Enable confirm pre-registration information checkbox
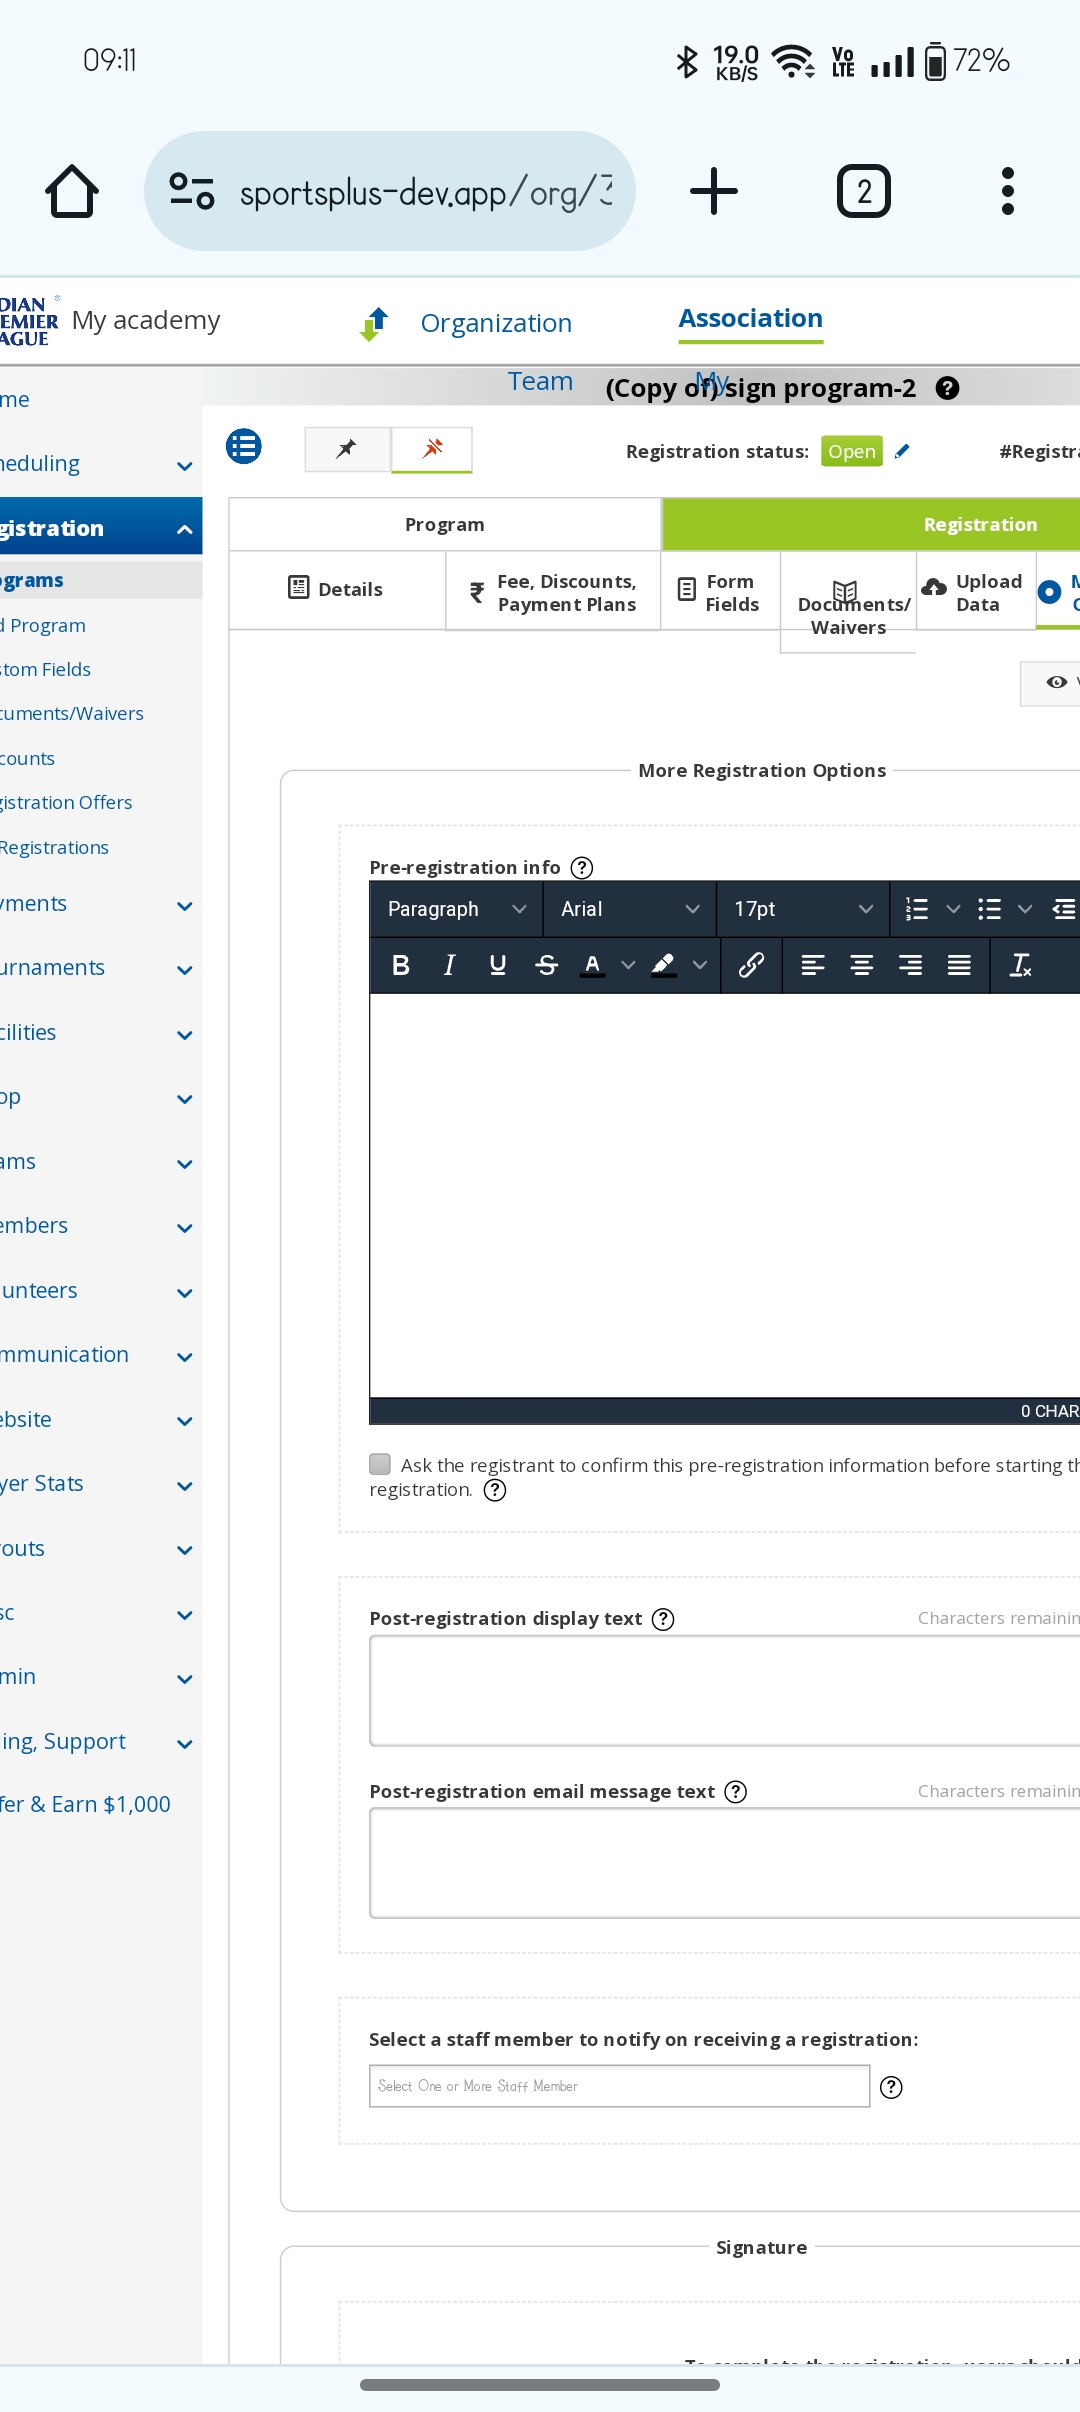Viewport: 1080px width, 2412px height. point(380,1464)
